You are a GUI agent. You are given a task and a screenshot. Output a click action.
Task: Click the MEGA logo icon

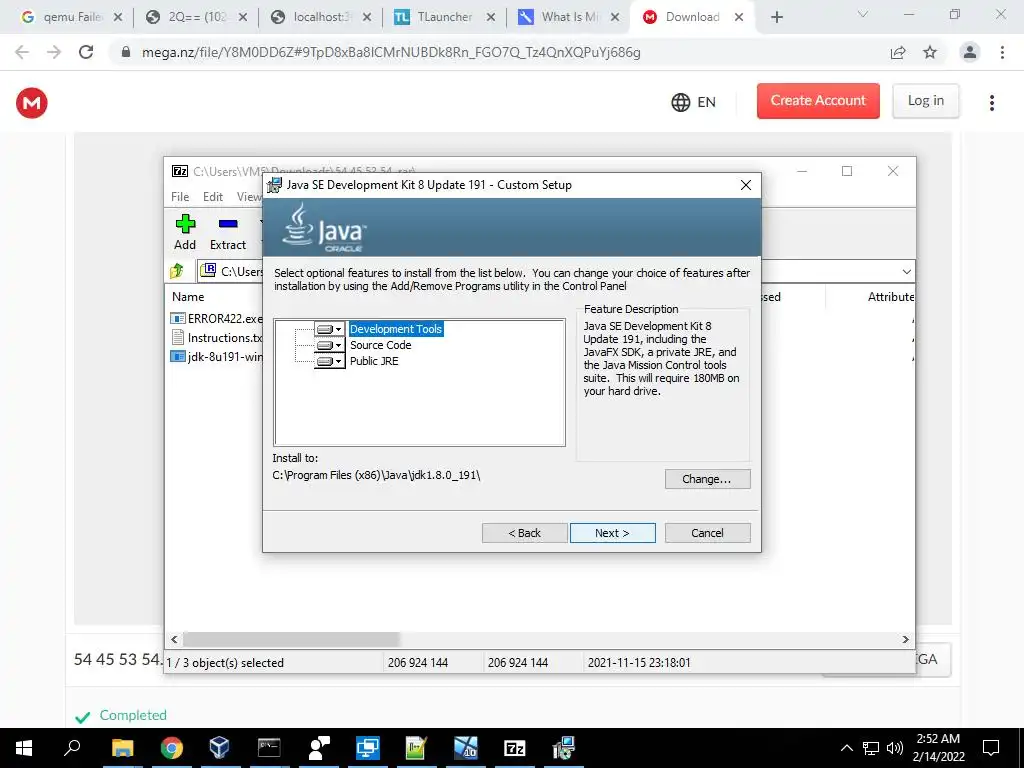32,103
